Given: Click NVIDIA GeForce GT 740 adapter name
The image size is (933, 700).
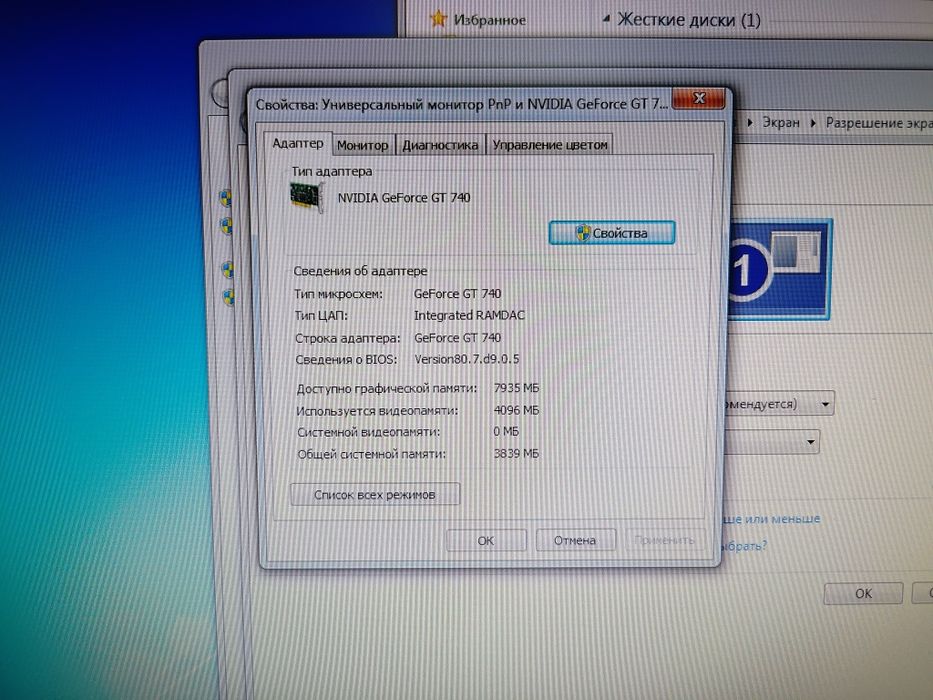Looking at the screenshot, I should tap(404, 198).
